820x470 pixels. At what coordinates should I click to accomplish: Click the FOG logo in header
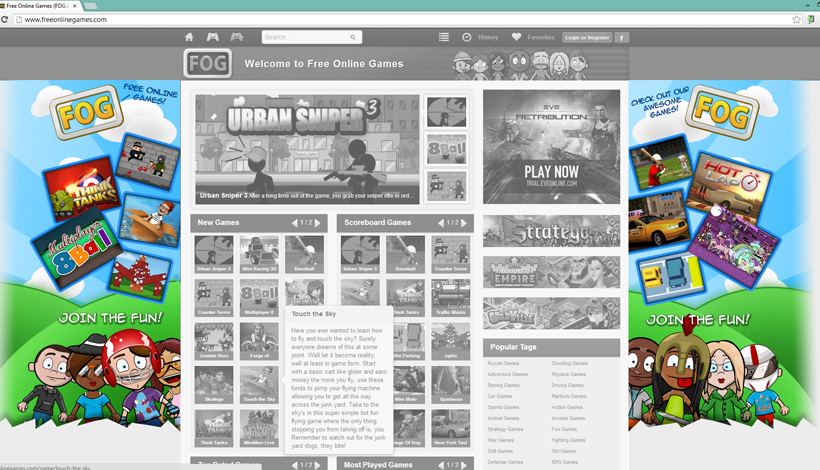(208, 64)
